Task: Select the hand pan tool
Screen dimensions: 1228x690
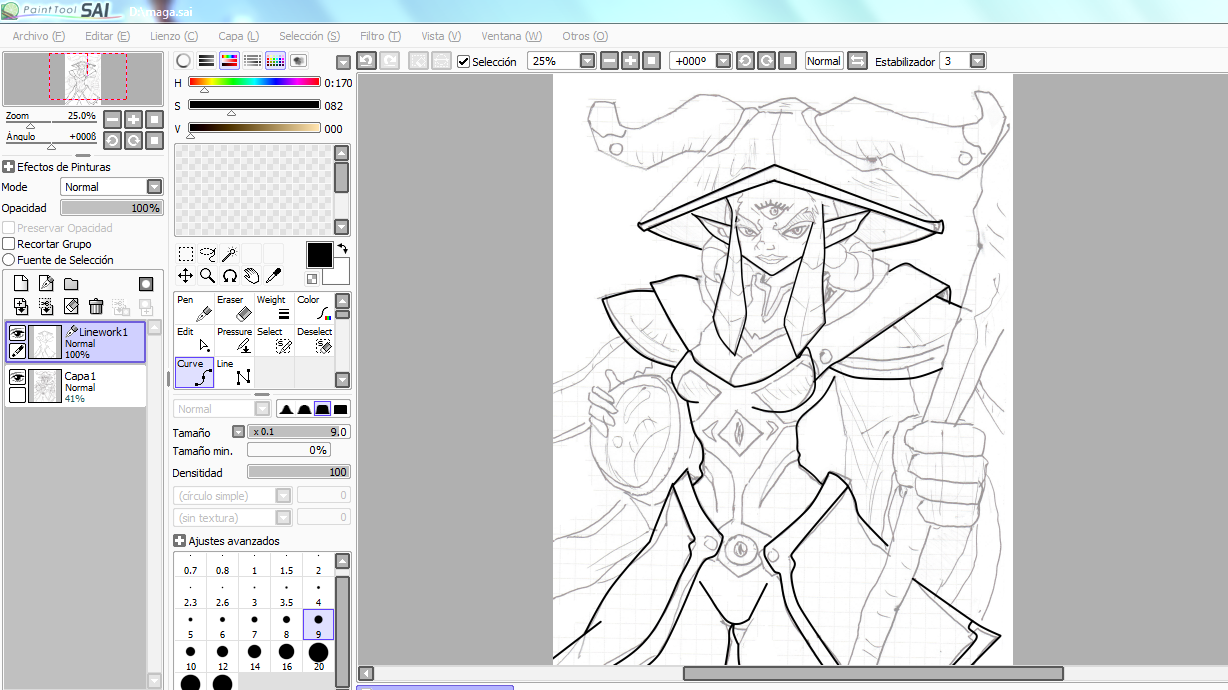Action: [252, 275]
